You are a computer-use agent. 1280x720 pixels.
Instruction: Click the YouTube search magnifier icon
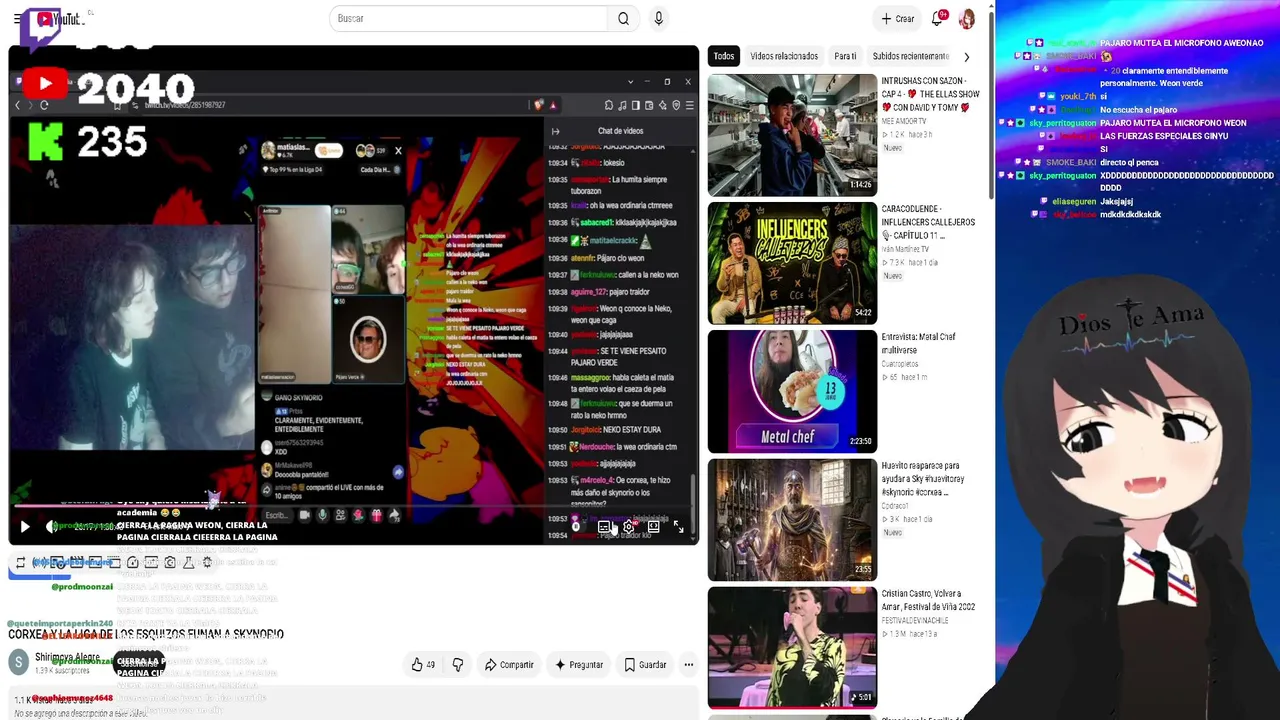(x=623, y=18)
